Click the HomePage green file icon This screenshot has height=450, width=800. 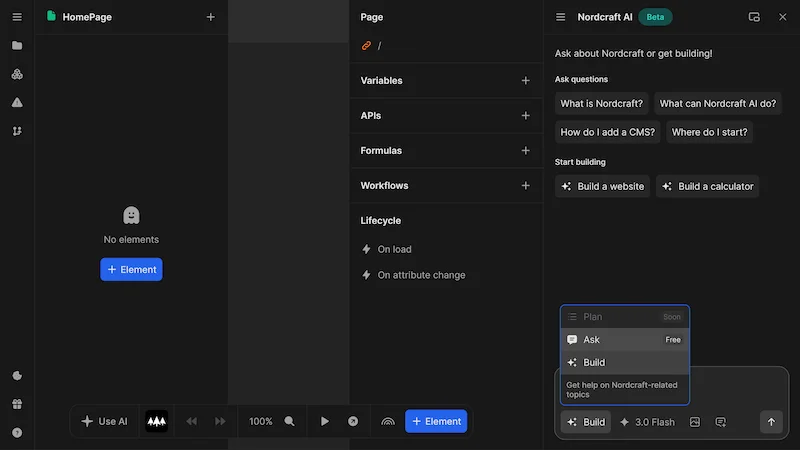click(x=51, y=16)
